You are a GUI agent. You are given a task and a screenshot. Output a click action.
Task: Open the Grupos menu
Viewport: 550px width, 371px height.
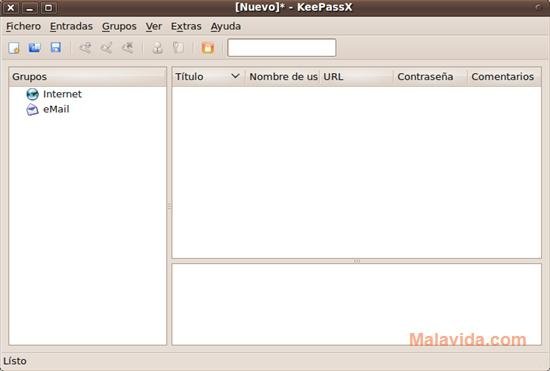click(119, 26)
